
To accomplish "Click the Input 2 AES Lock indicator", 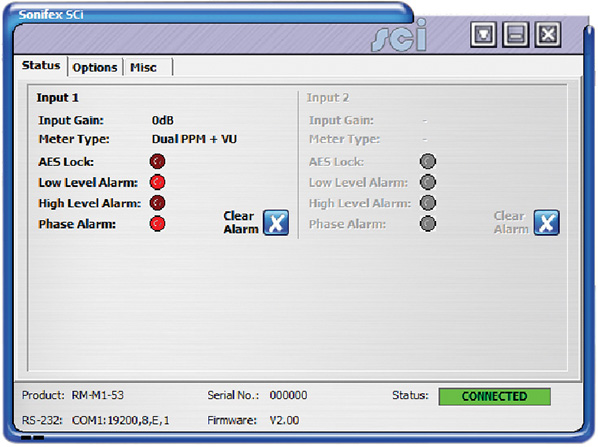I will 428,161.
